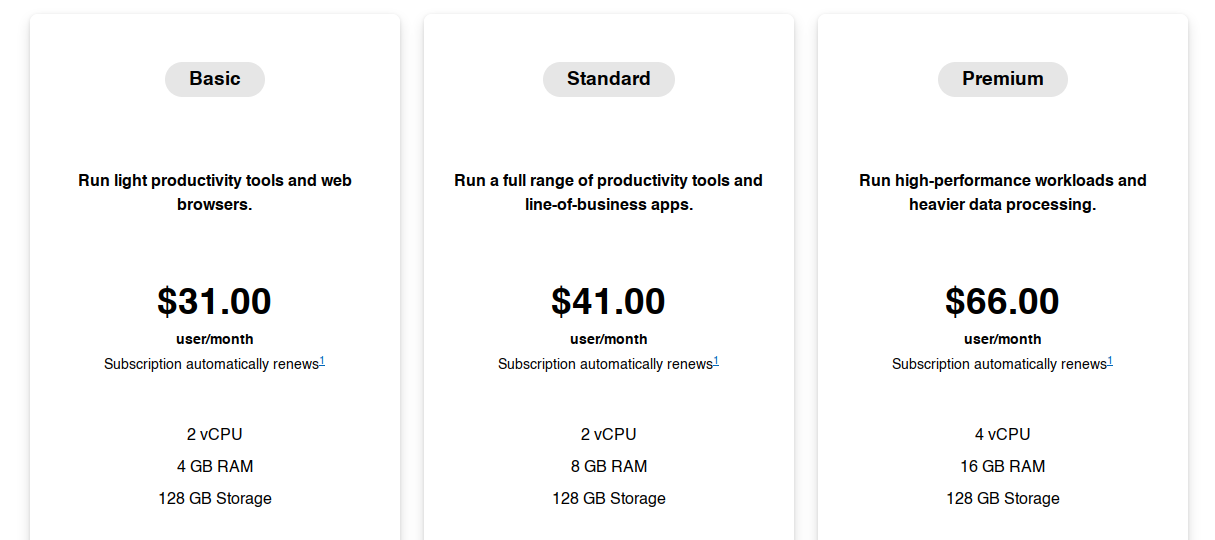Viewport: 1215px width, 540px height.
Task: Click the $31.00 price text
Action: (x=214, y=301)
